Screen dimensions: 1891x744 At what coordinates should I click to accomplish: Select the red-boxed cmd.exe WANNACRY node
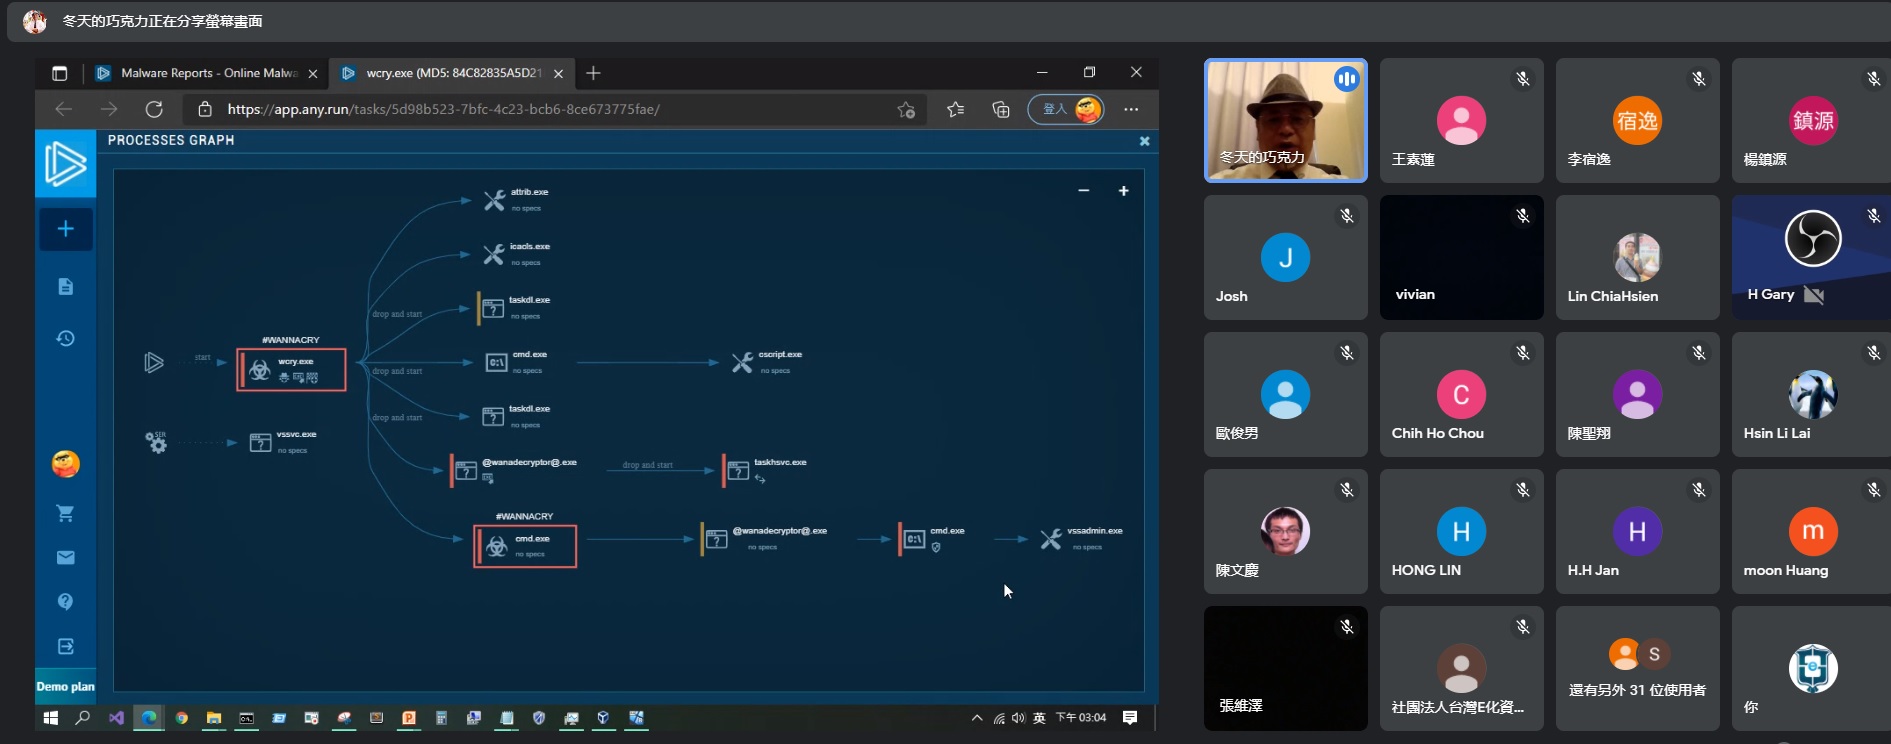pyautogui.click(x=525, y=546)
